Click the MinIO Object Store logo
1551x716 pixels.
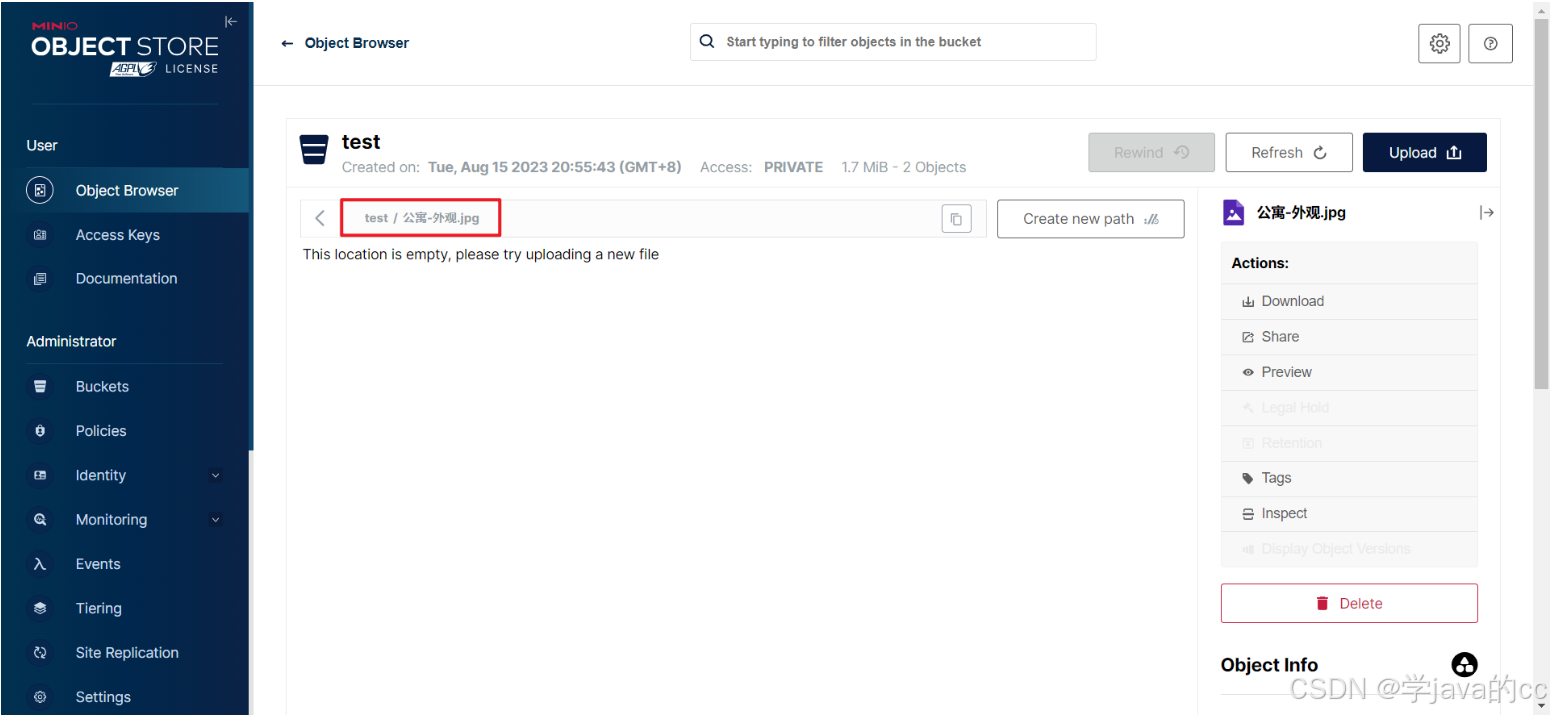point(124,49)
